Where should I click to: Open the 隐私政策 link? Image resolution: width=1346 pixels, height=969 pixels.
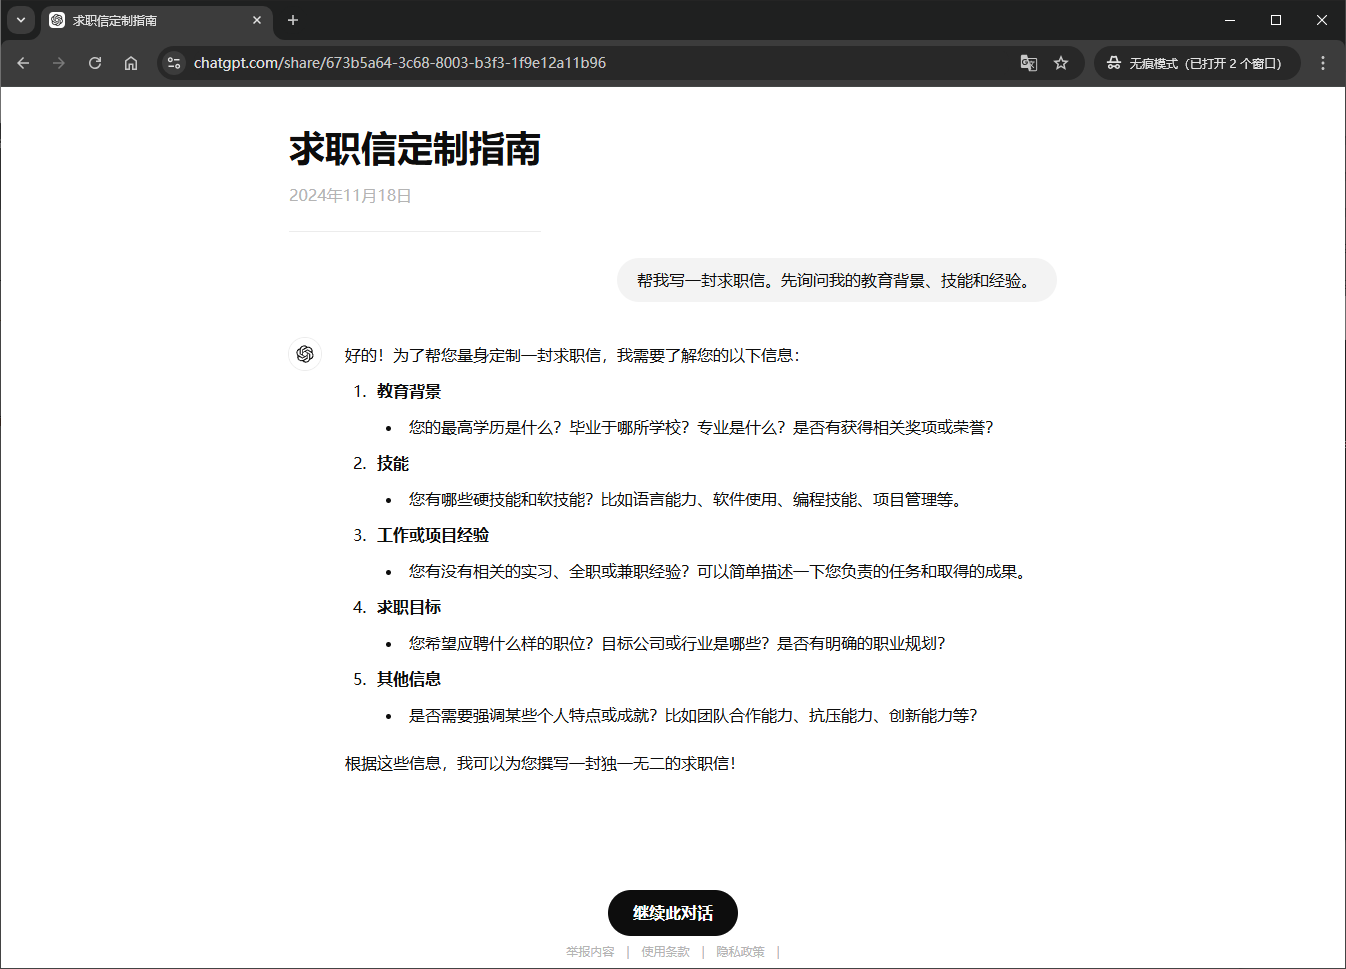pos(740,952)
